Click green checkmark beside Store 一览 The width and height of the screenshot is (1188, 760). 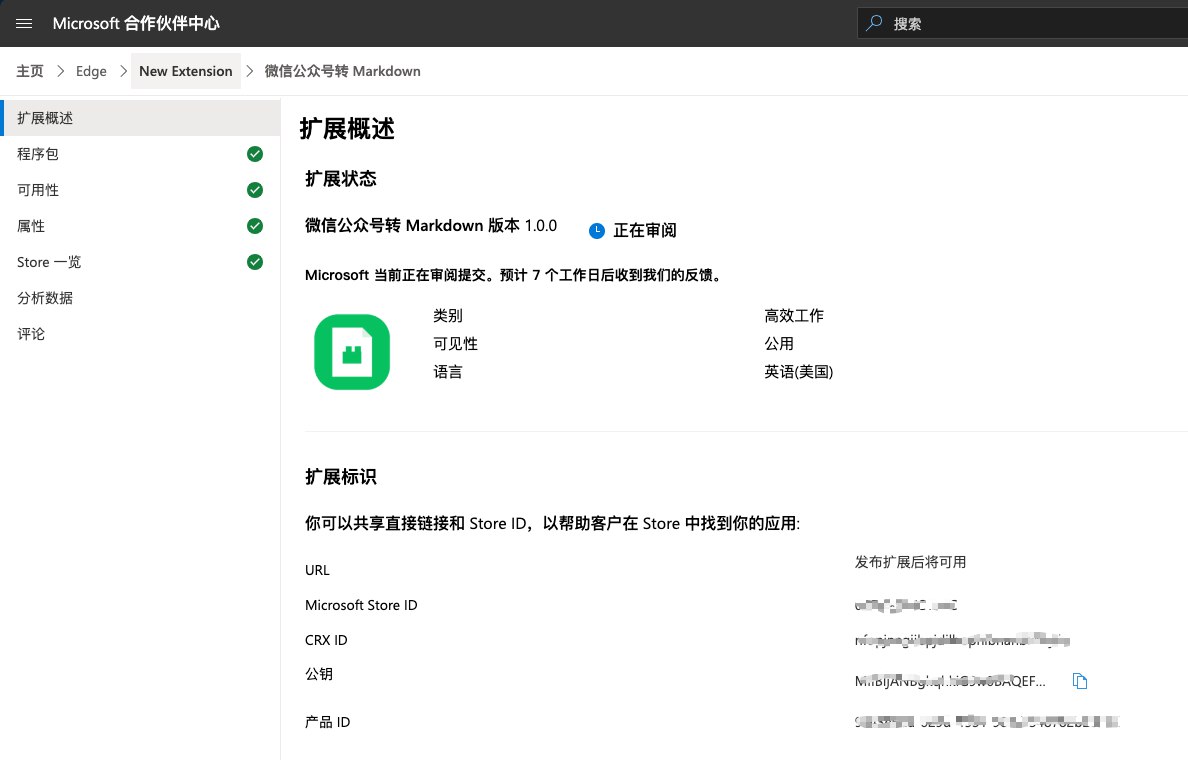tap(255, 262)
